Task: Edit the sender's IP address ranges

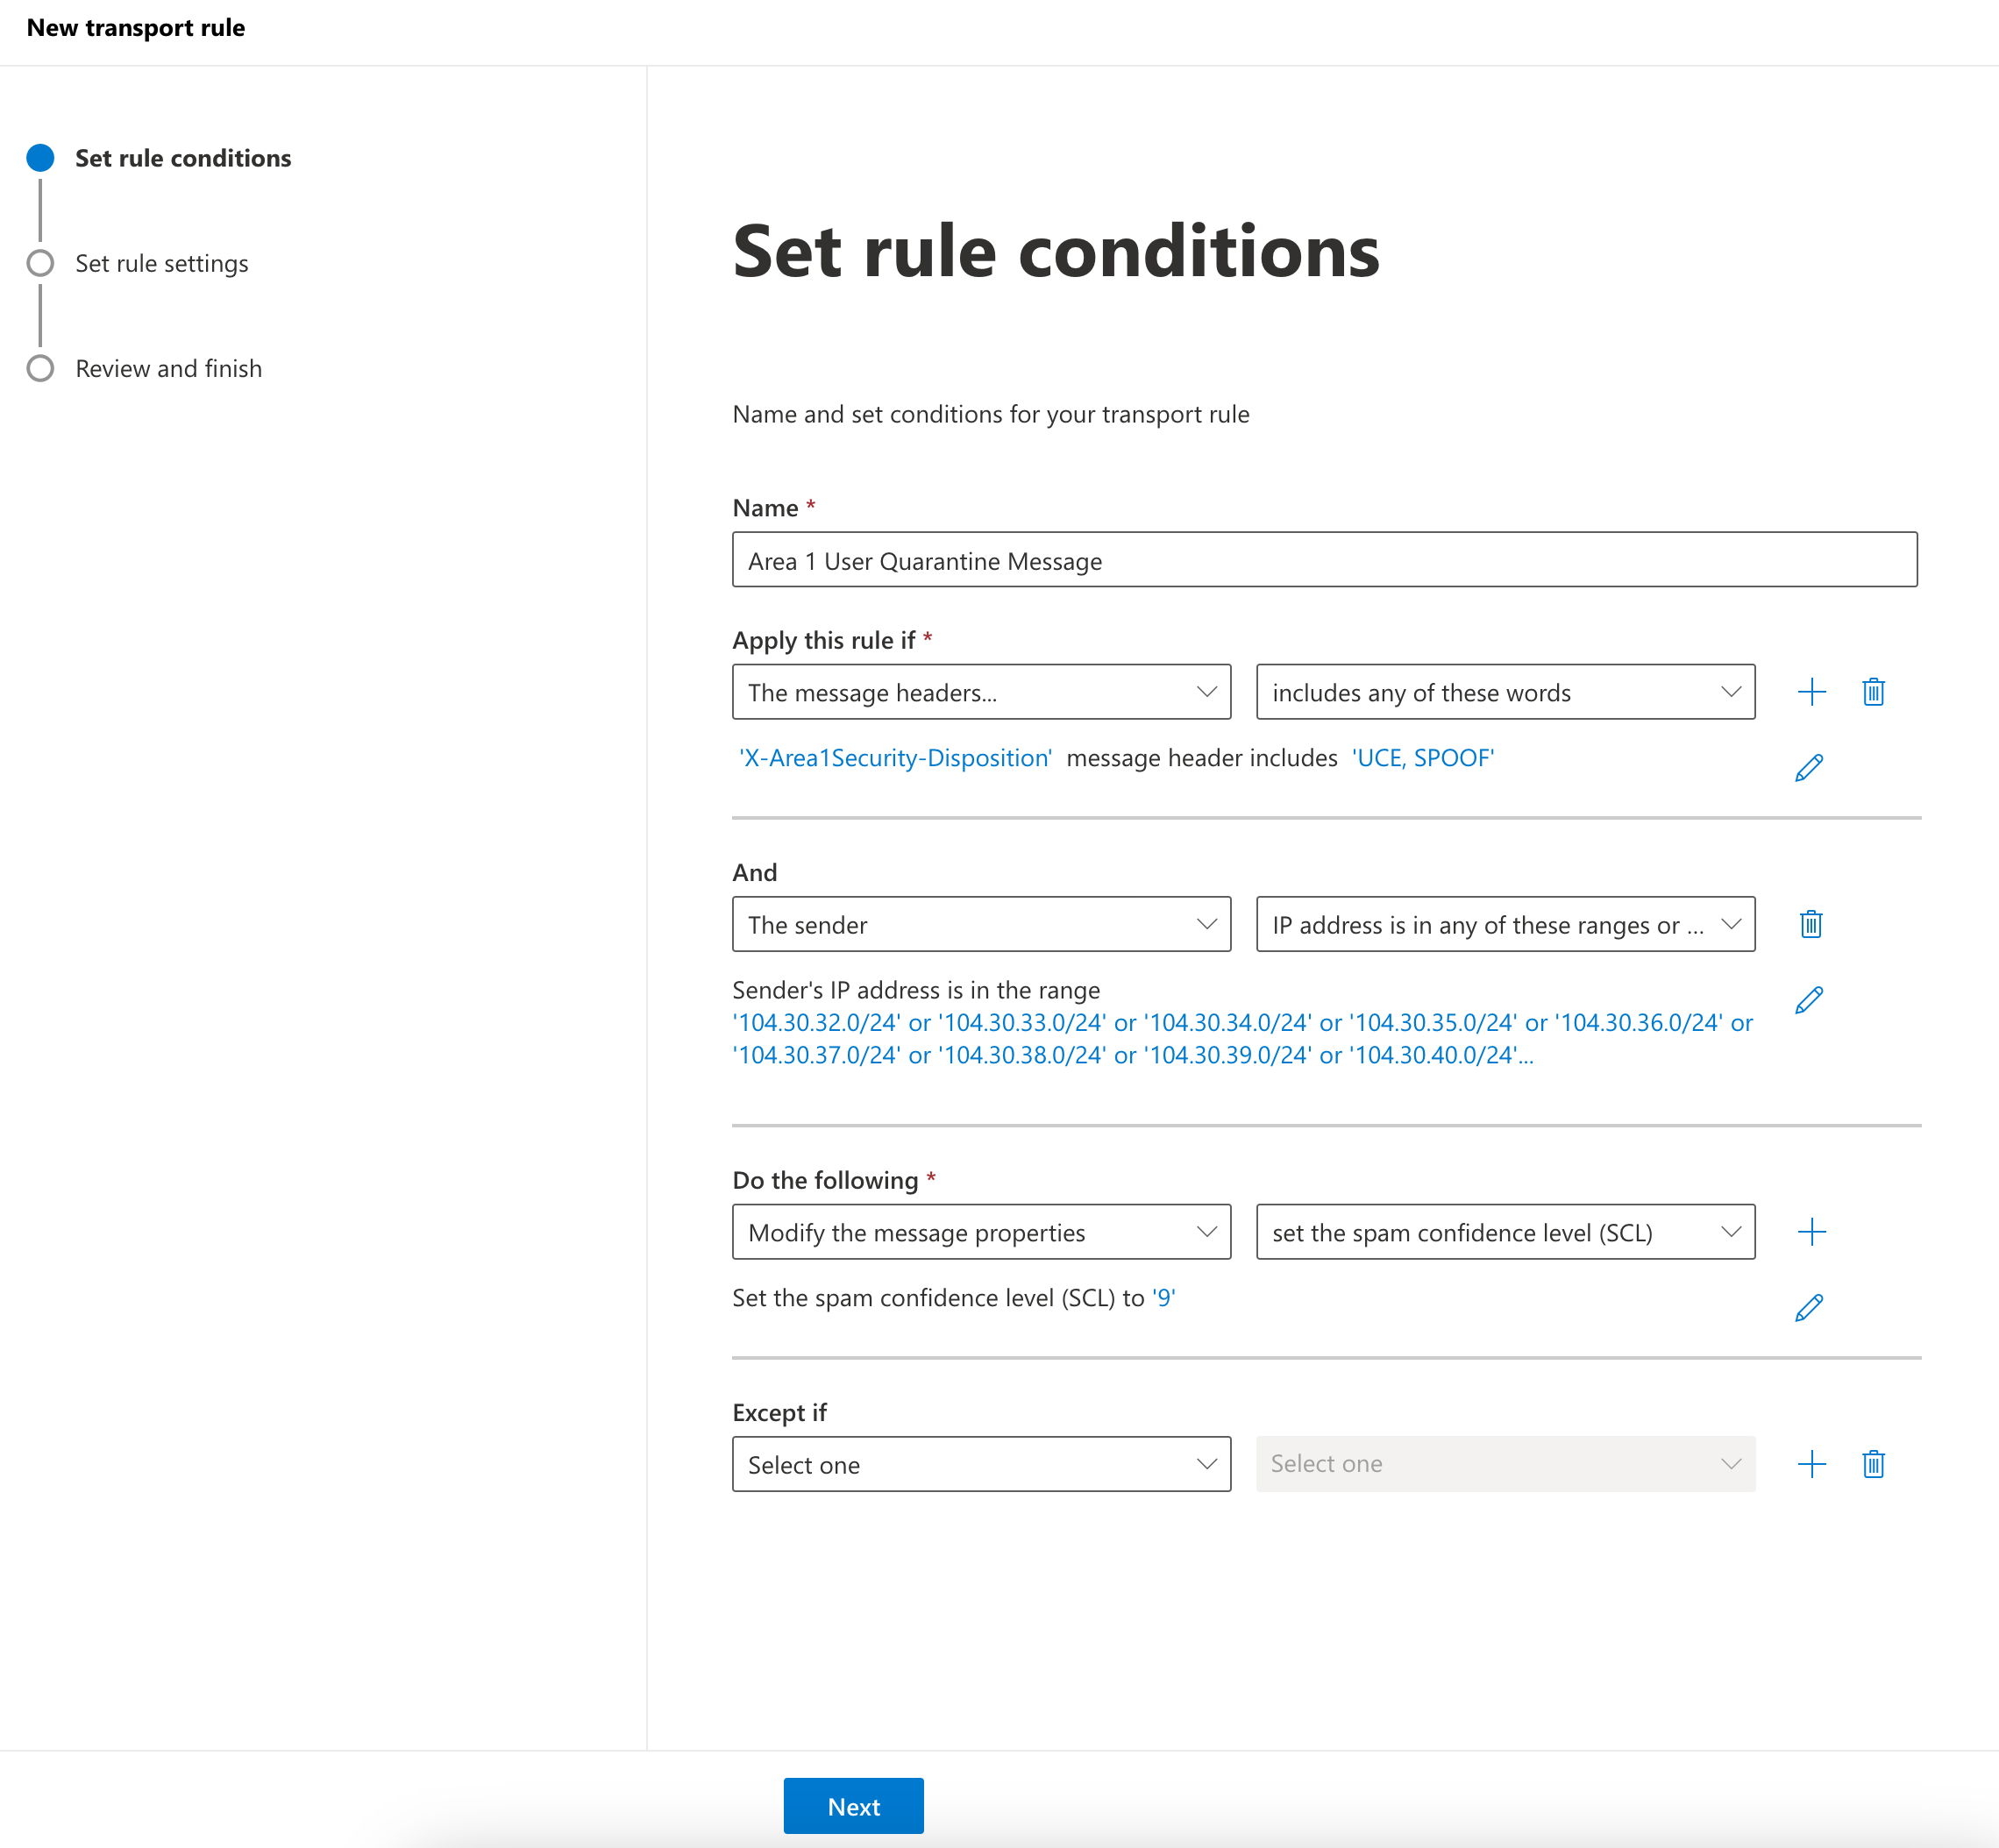Action: 1808,998
